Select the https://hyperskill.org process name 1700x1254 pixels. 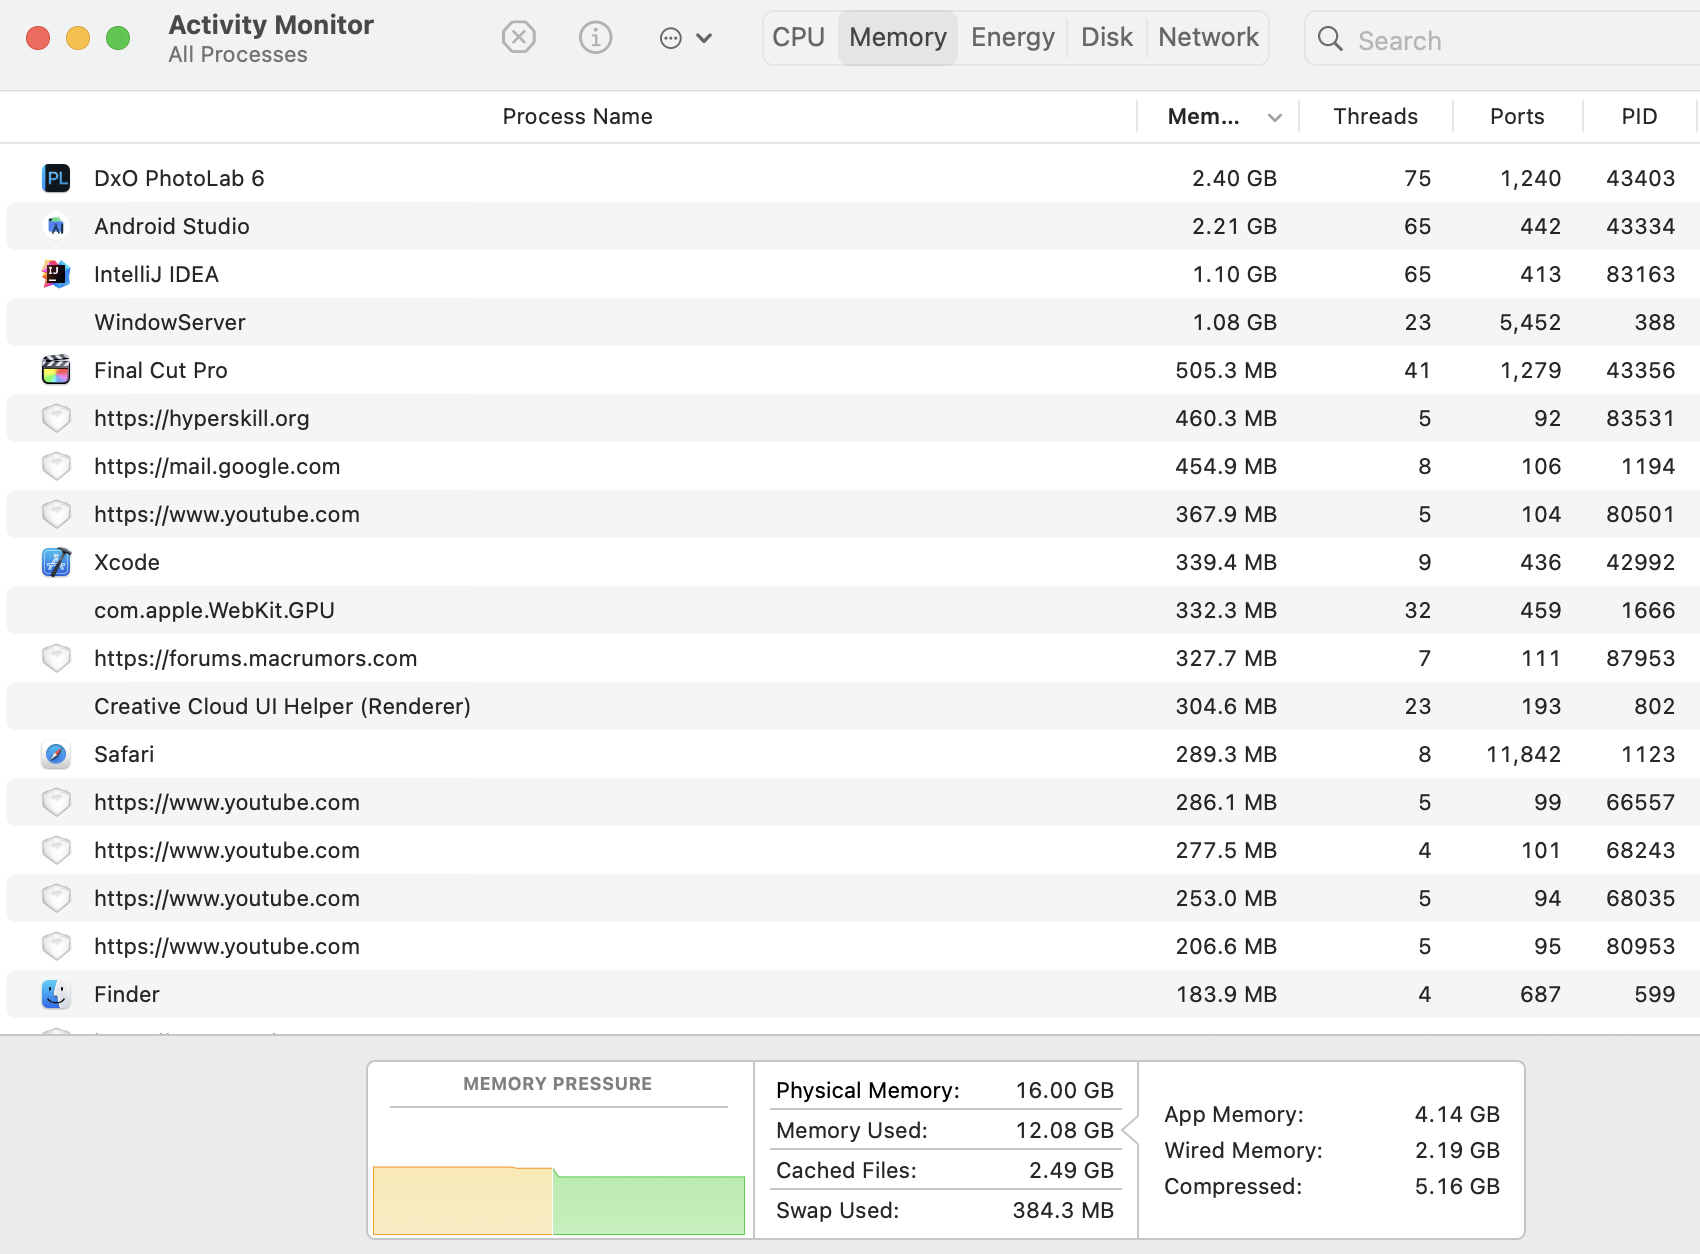[202, 418]
